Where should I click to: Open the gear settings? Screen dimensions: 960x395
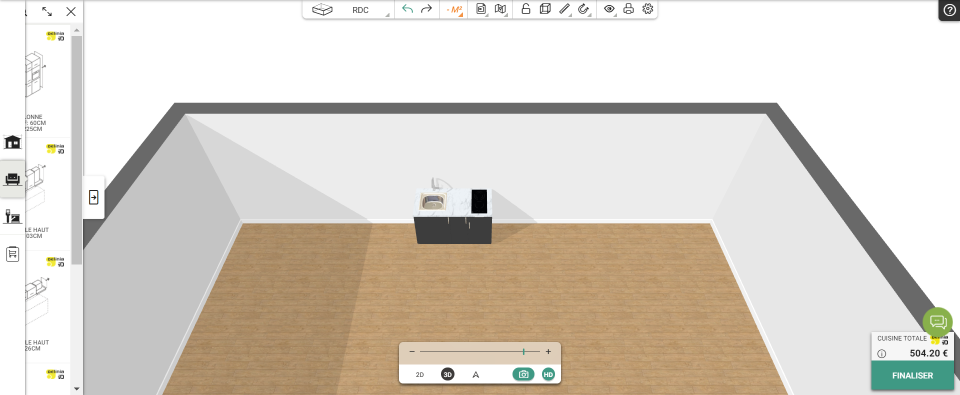pyautogui.click(x=648, y=9)
